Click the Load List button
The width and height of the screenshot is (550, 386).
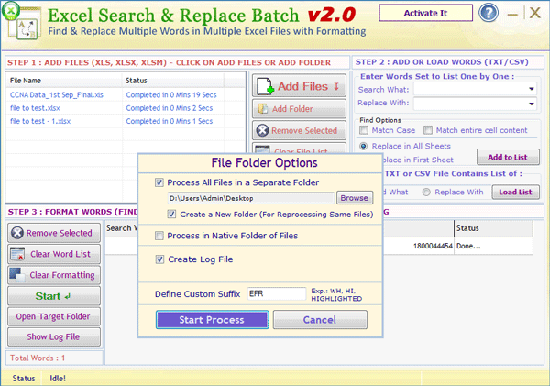(516, 192)
